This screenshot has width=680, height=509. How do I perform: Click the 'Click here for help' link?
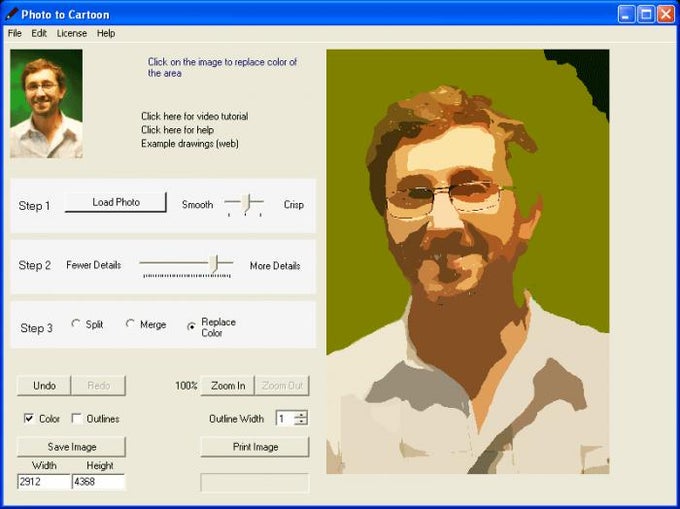[177, 130]
